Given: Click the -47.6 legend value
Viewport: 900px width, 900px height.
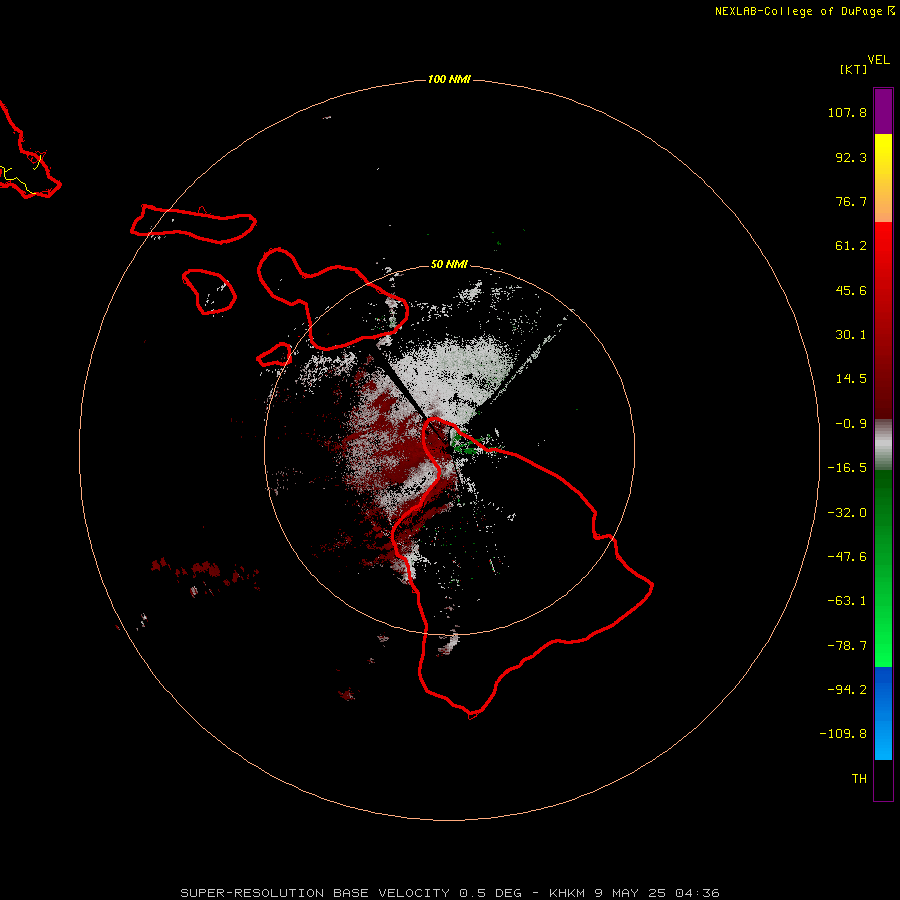Looking at the screenshot, I should [847, 557].
